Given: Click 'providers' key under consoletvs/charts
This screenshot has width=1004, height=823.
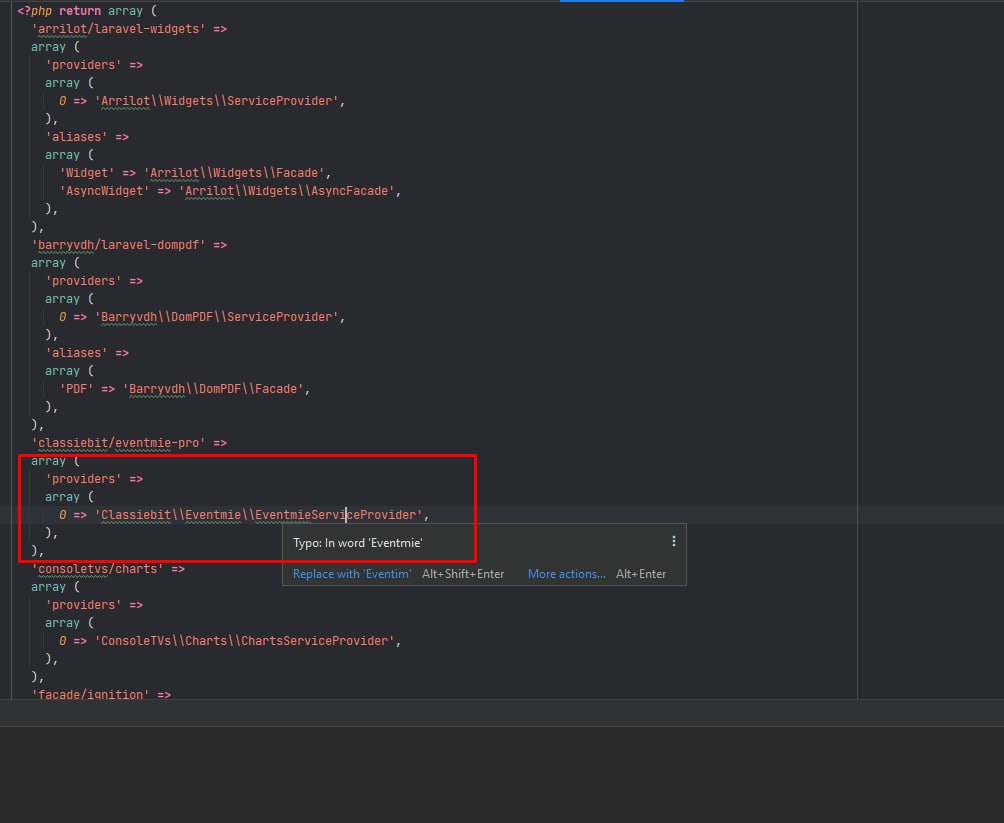Looking at the screenshot, I should [x=83, y=605].
